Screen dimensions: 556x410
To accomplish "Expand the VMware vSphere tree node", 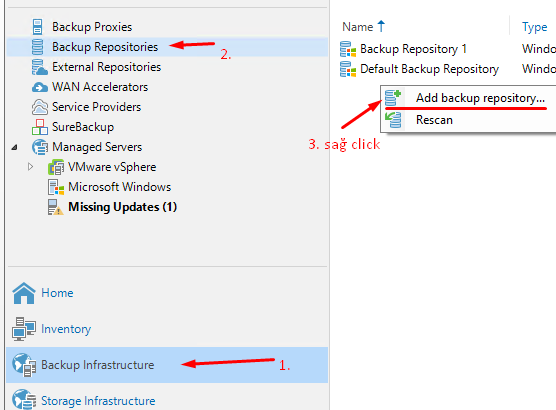I will 30,167.
